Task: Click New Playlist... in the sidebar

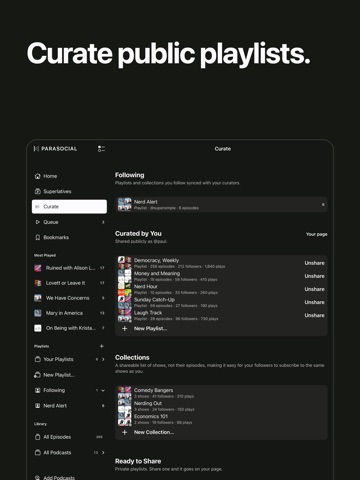Action: click(x=69, y=375)
